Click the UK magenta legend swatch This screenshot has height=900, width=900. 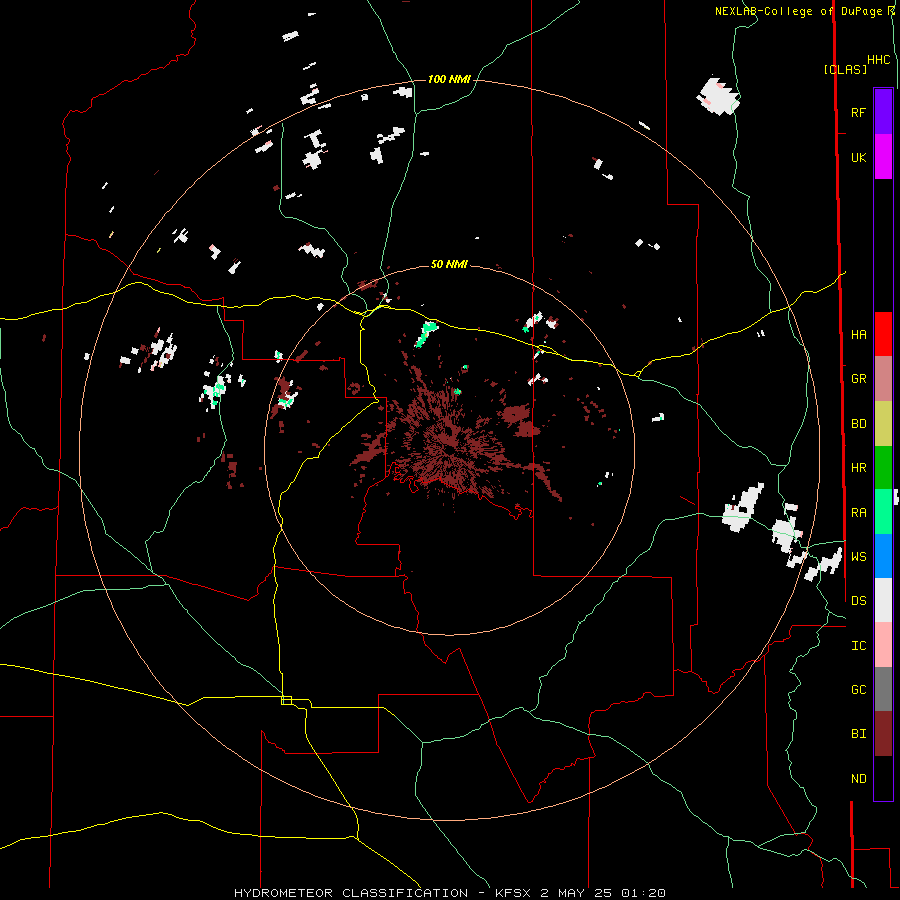click(883, 157)
